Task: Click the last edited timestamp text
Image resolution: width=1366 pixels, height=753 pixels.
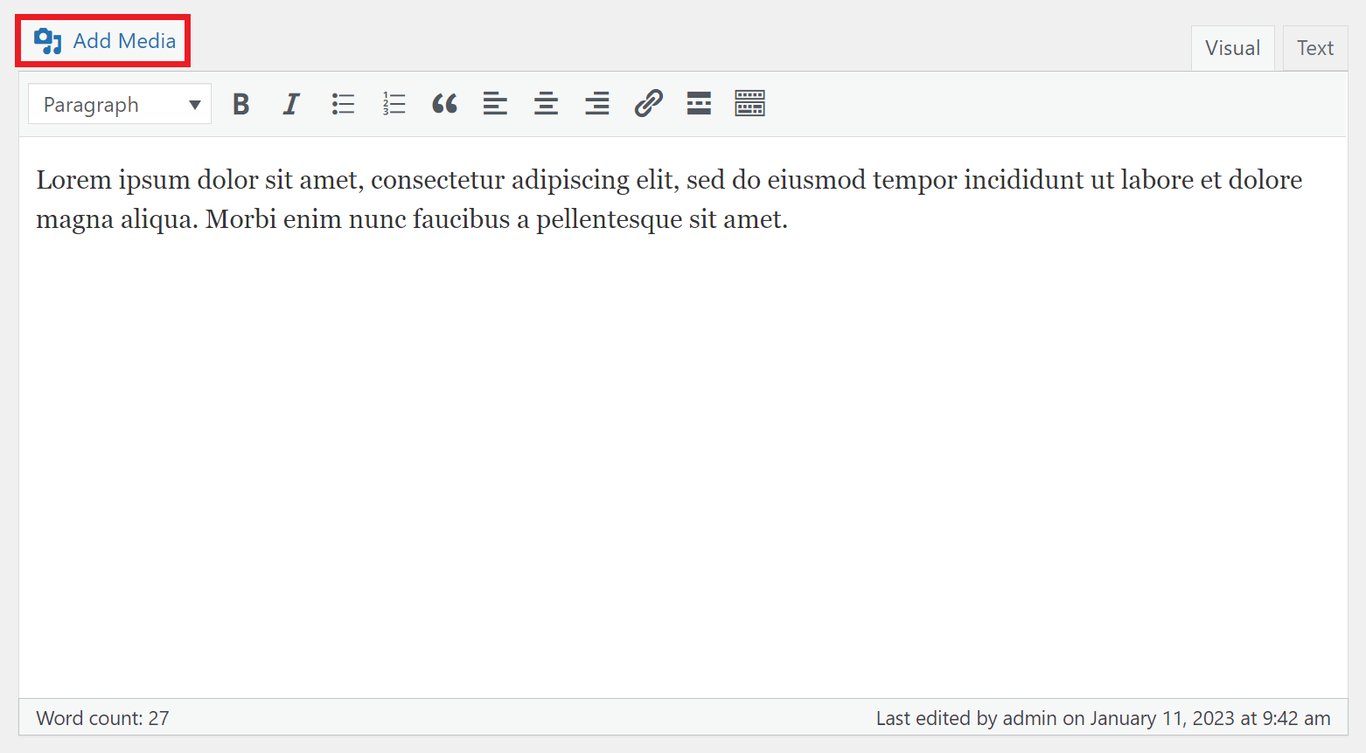Action: tap(1102, 717)
